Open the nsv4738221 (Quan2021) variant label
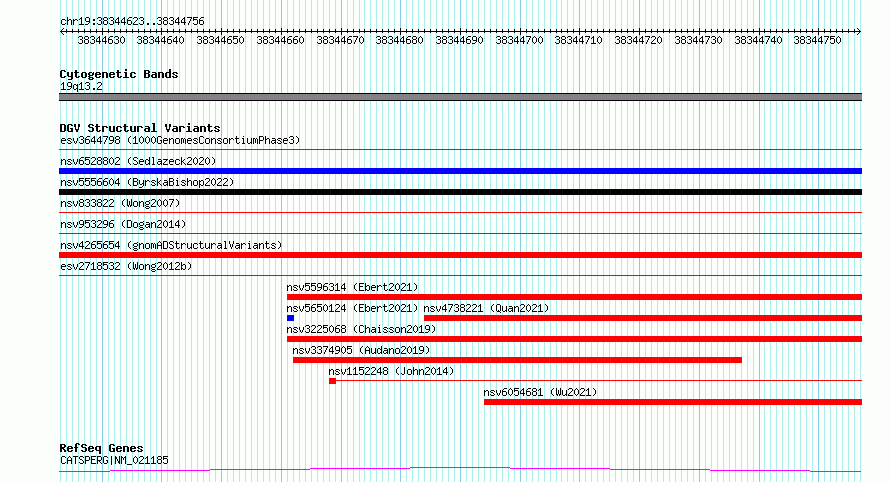 [x=486, y=308]
